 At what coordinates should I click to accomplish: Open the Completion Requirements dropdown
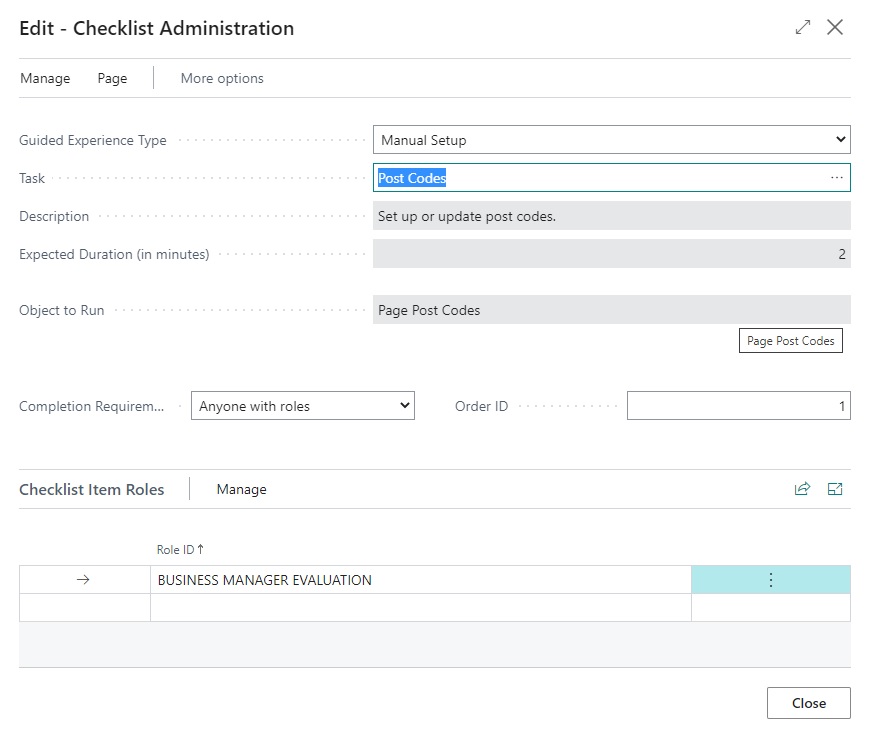pos(302,406)
